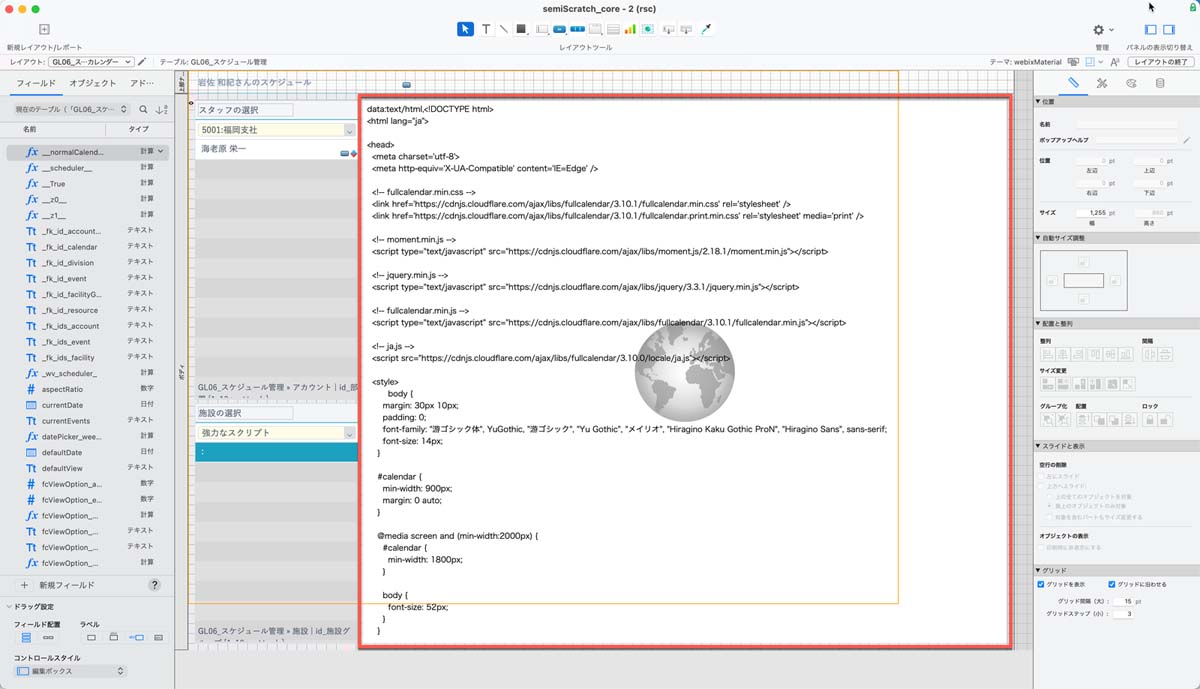Screen dimensions: 1200x689
Task: Open the Styles inspector tab
Action: (1101, 83)
